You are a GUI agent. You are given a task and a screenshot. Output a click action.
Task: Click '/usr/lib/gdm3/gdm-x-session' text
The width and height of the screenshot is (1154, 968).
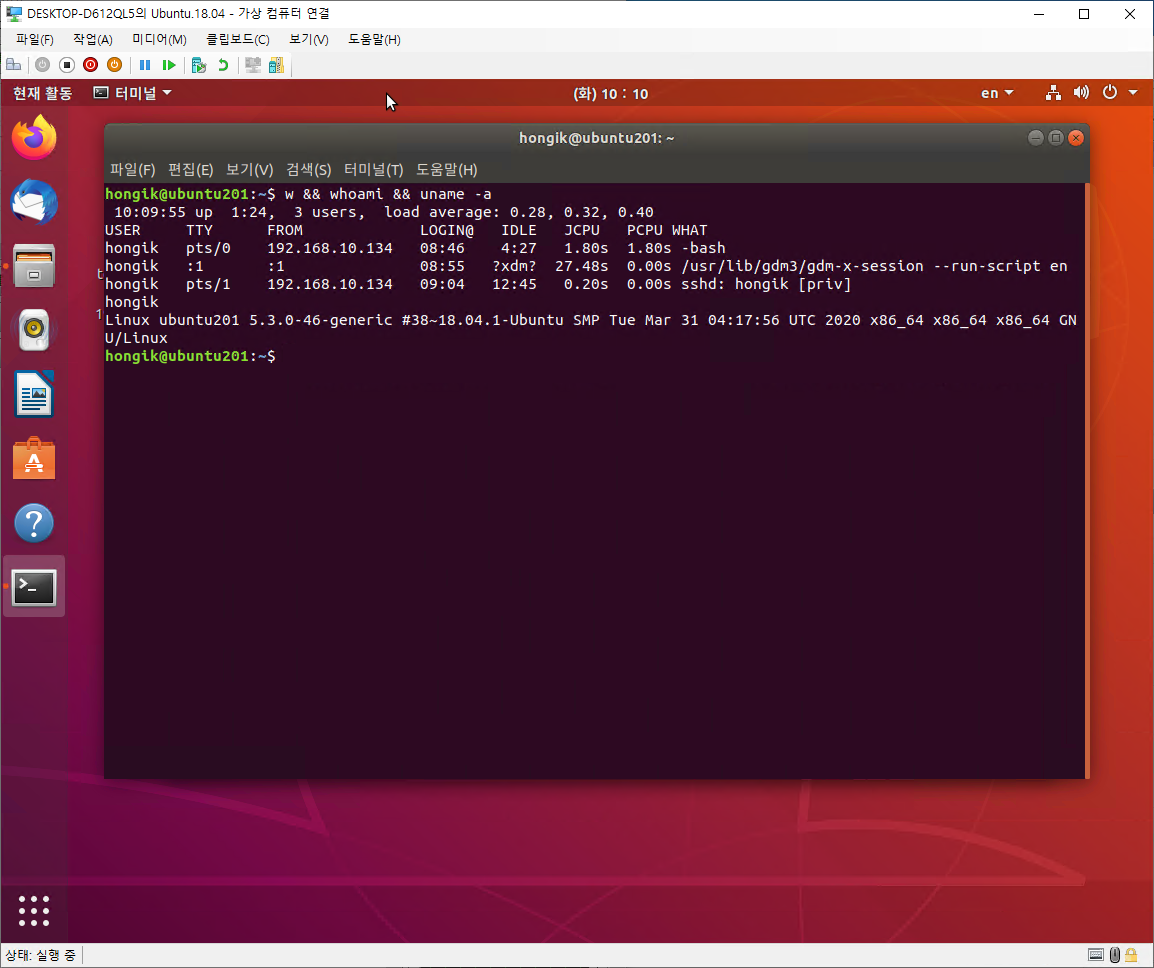[x=802, y=266]
